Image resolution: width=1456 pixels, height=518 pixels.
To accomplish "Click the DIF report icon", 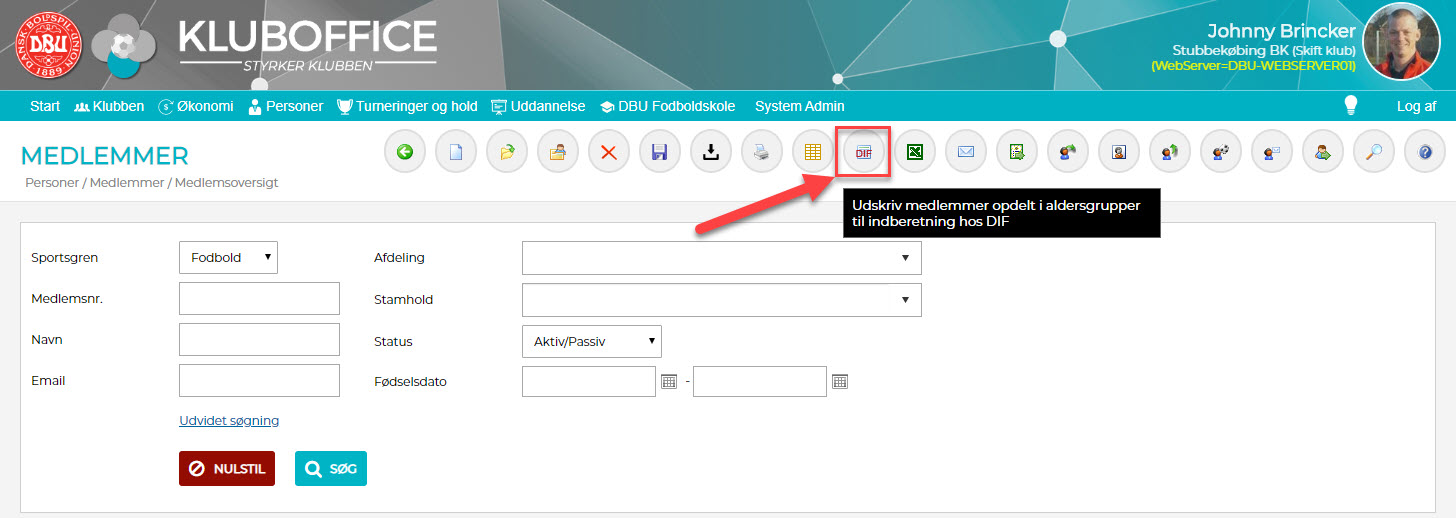I will click(x=864, y=153).
